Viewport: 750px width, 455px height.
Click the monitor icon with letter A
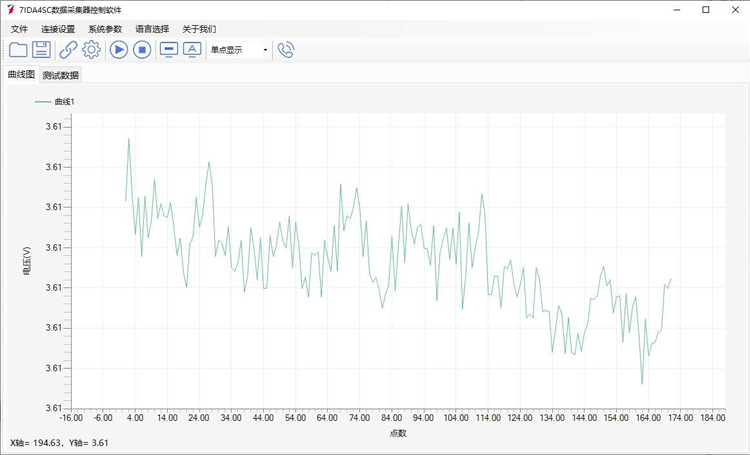click(192, 50)
